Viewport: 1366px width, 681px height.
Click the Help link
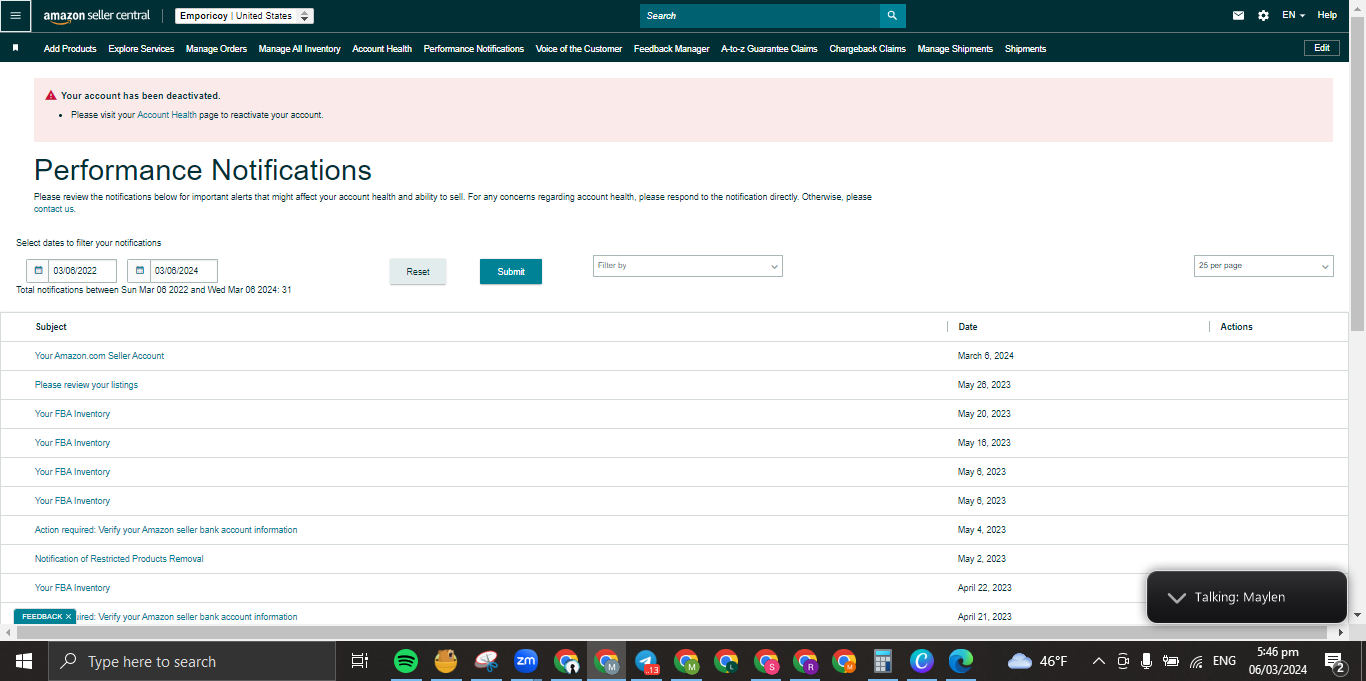point(1327,16)
